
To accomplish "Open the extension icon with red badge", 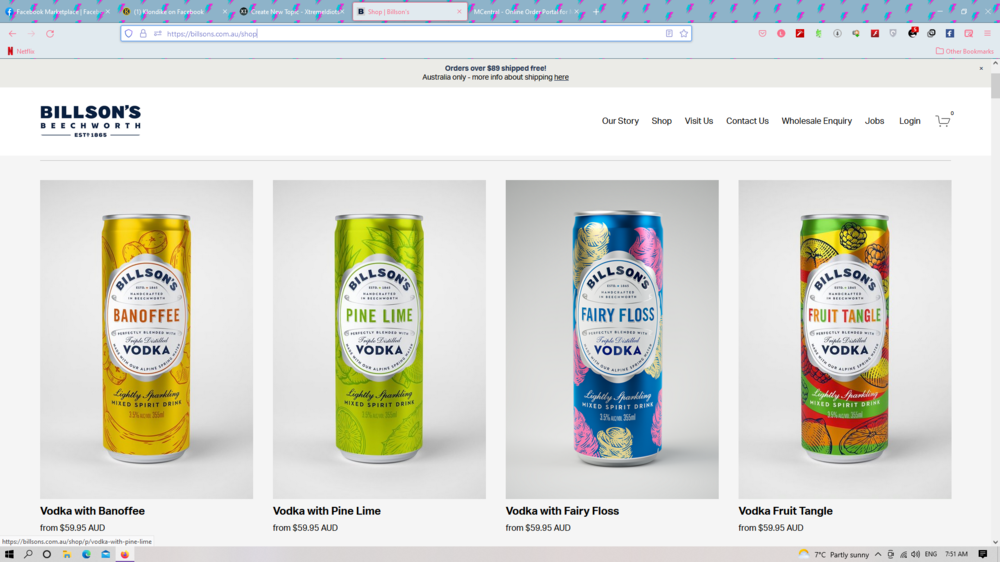I will [x=912, y=33].
